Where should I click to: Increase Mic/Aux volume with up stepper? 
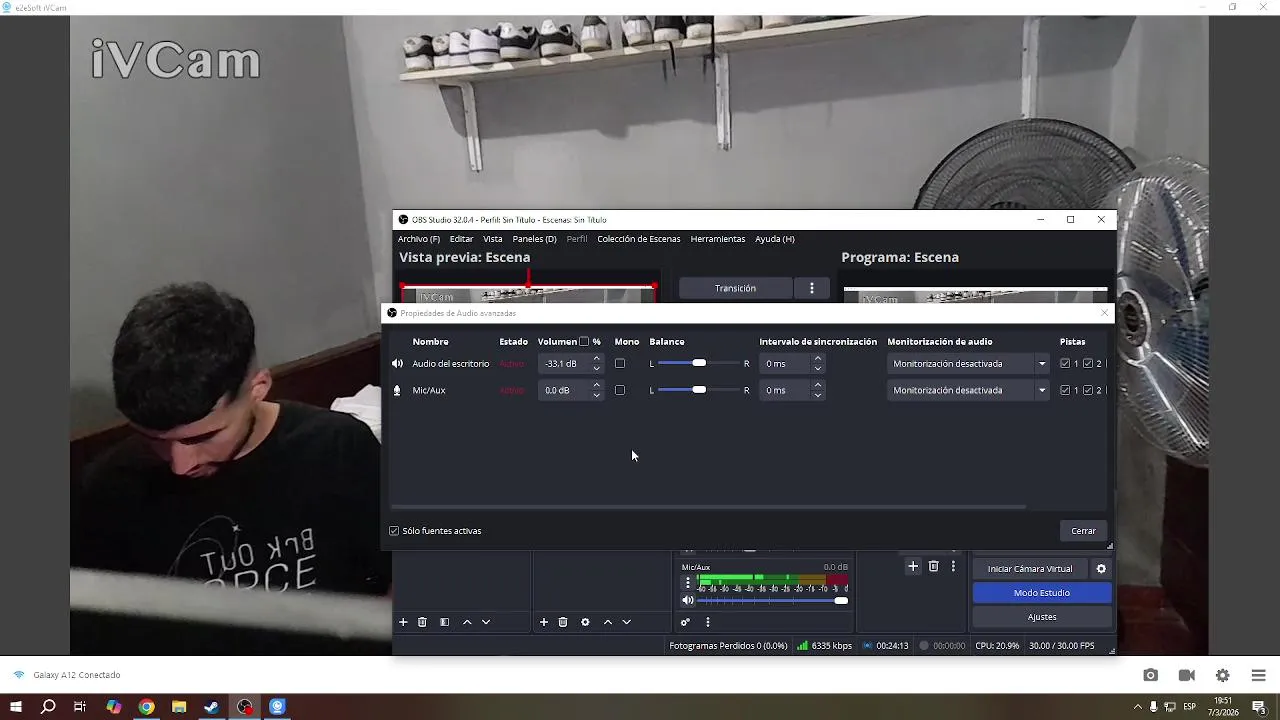coord(597,386)
